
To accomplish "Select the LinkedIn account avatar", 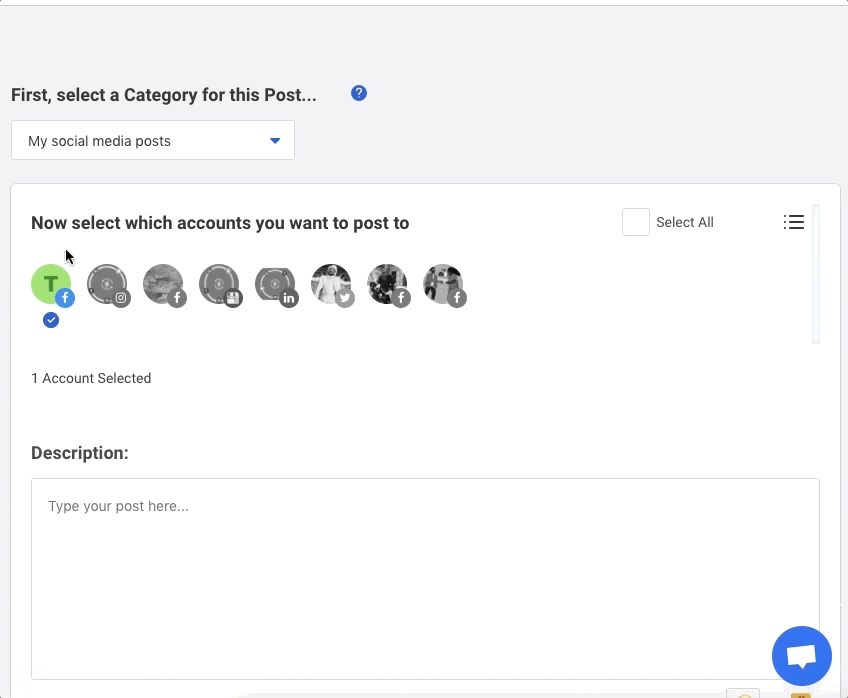I will click(x=276, y=285).
